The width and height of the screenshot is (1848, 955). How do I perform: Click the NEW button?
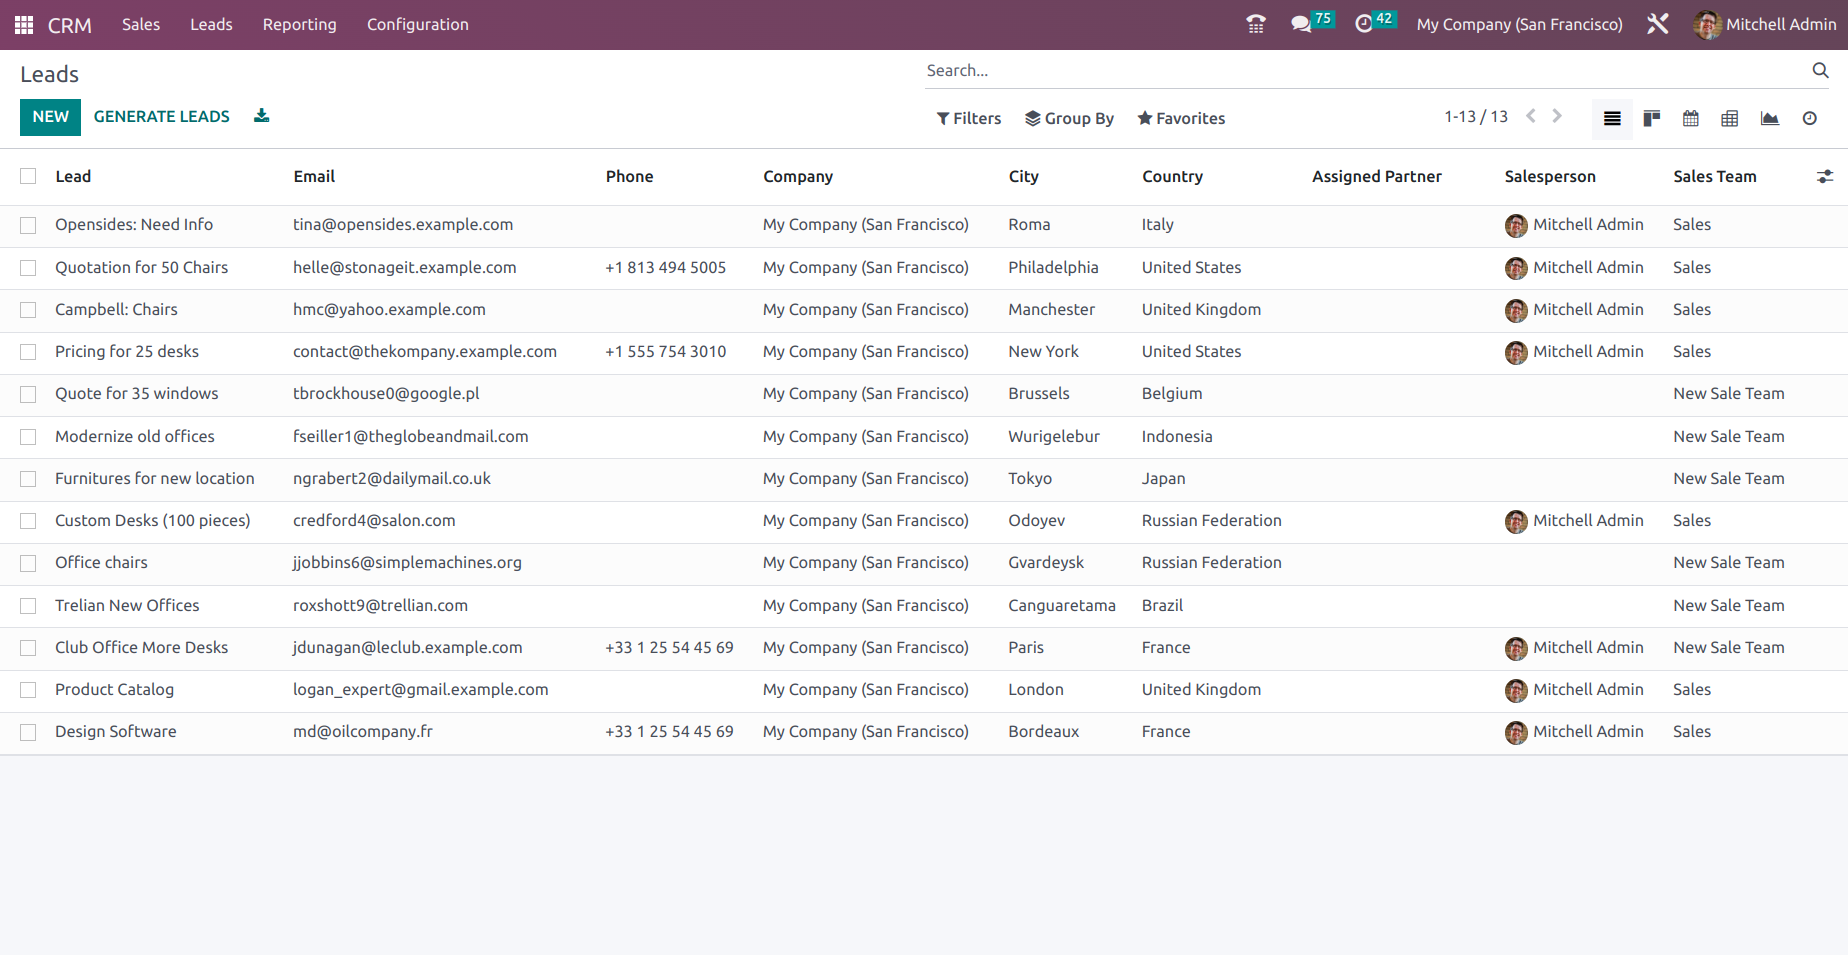pos(50,117)
